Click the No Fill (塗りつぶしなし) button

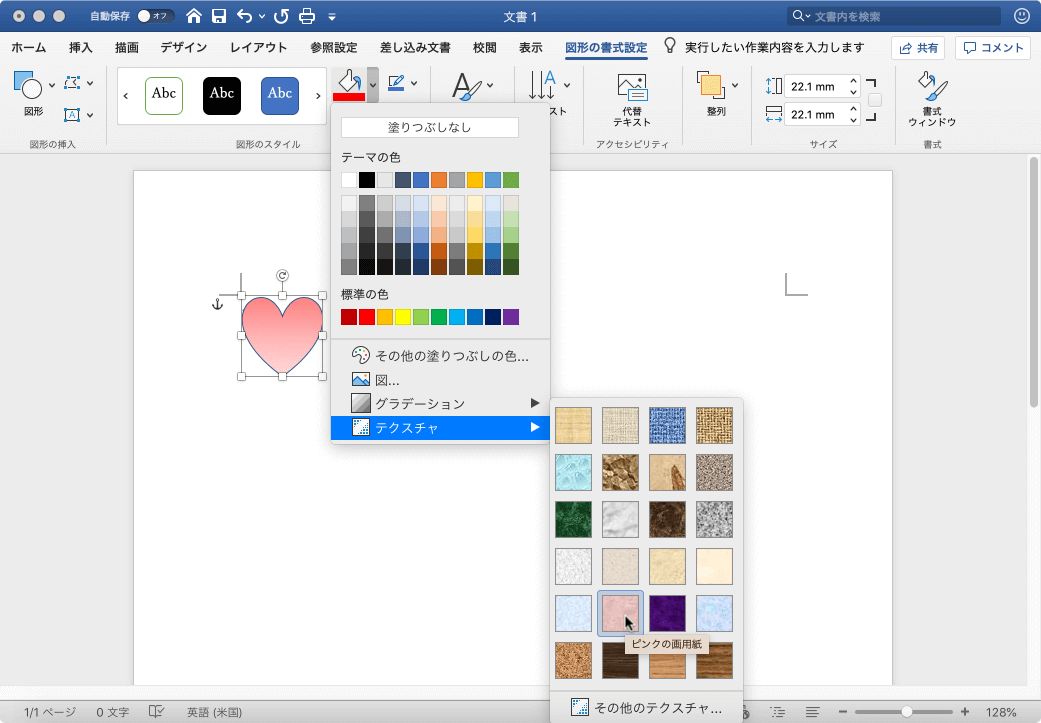(430, 127)
